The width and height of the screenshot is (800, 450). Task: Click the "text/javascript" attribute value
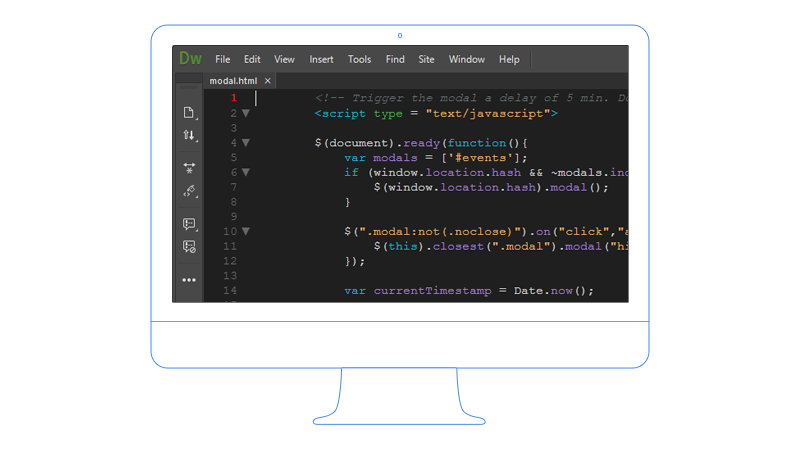click(x=488, y=114)
